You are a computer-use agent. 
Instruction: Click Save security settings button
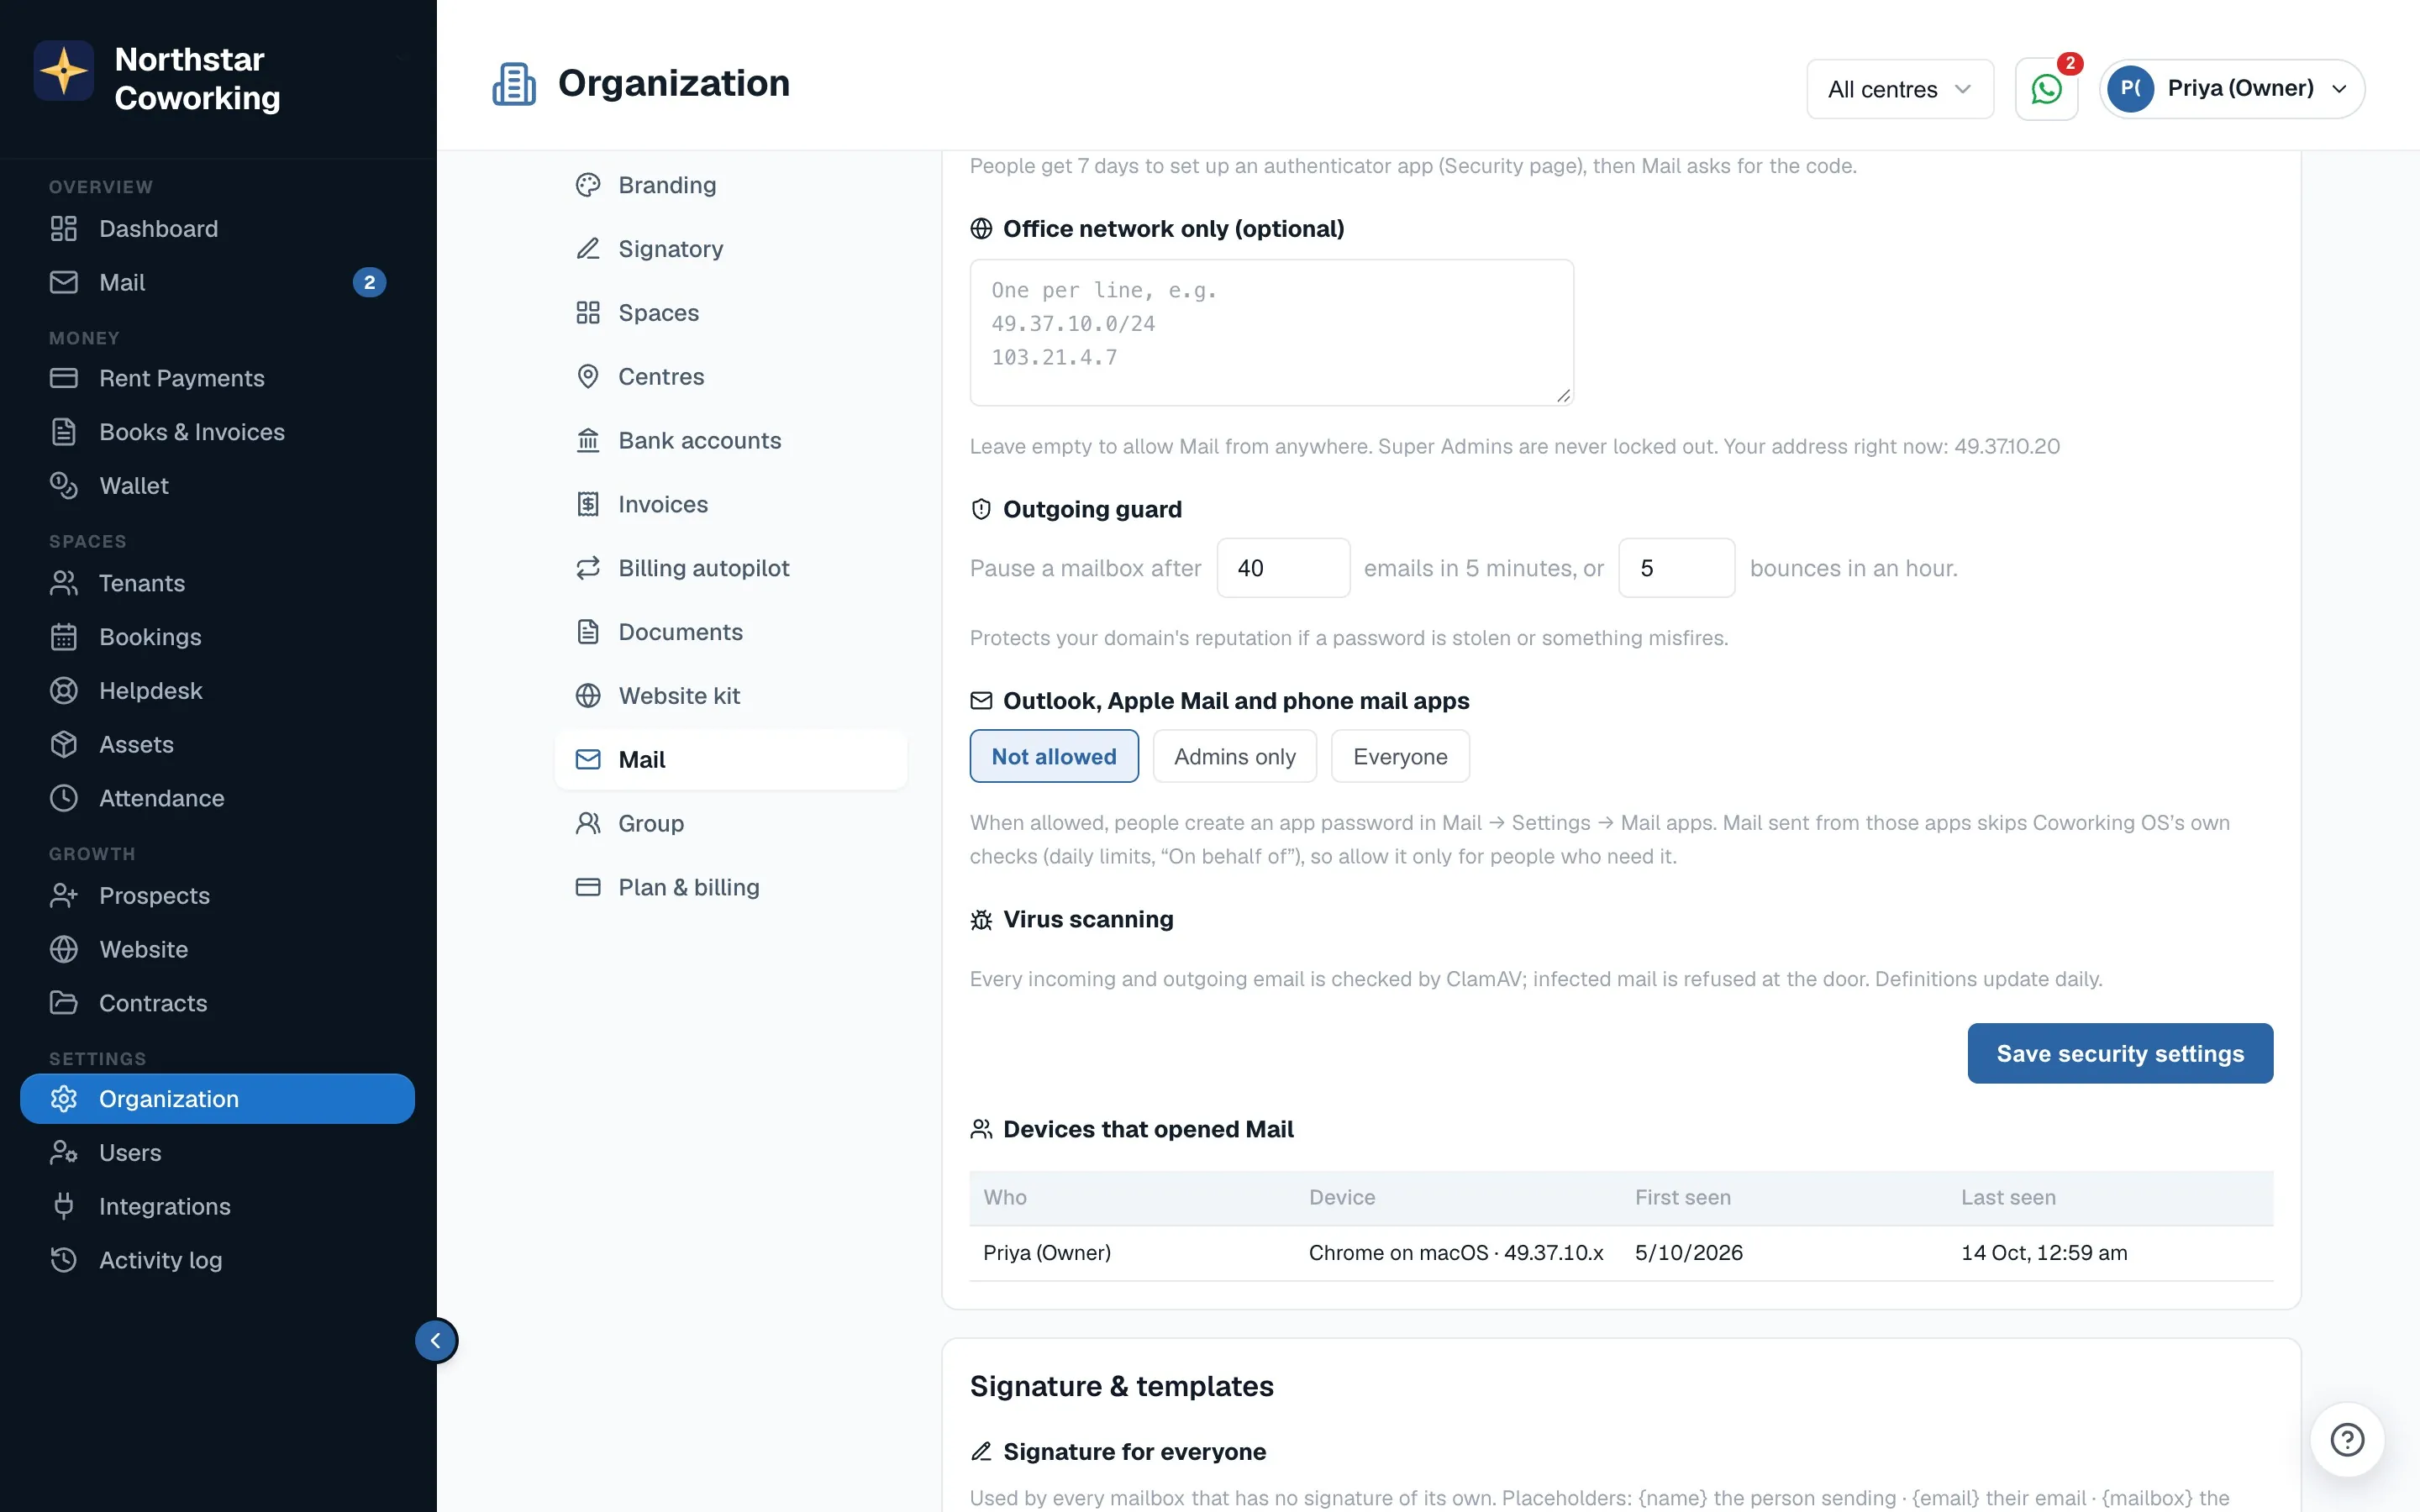tap(2120, 1054)
